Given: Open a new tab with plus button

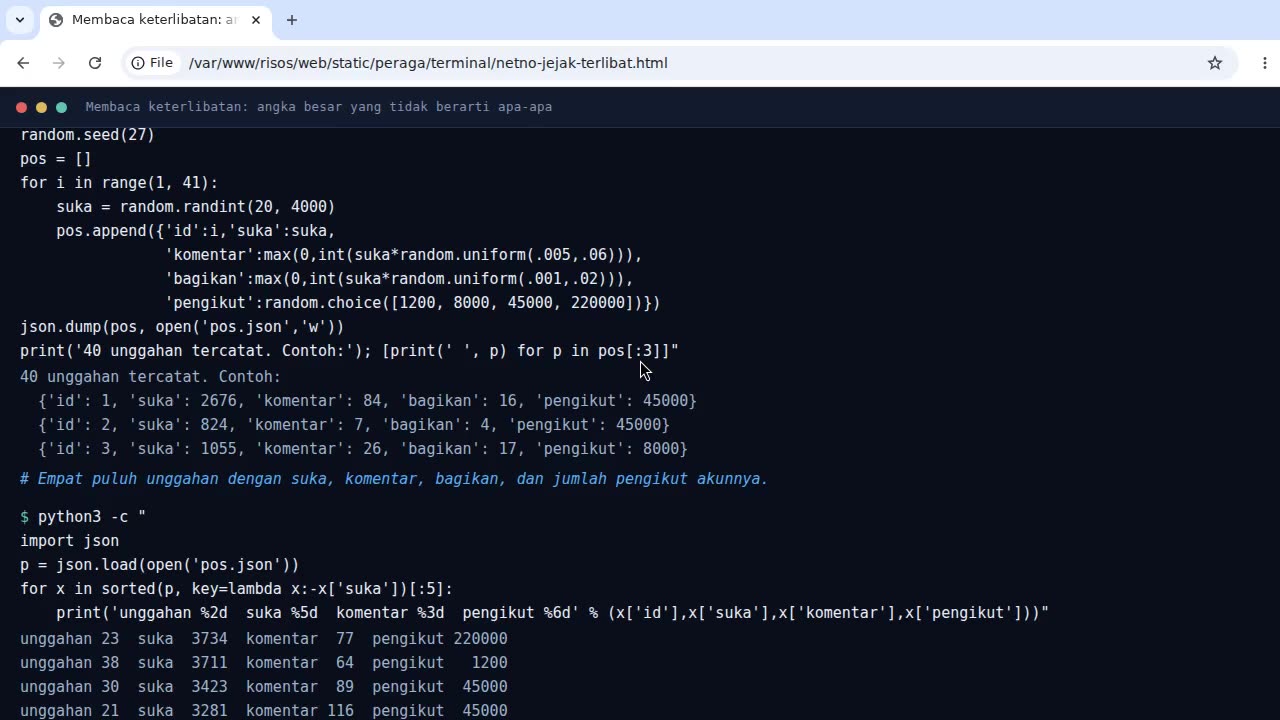Looking at the screenshot, I should pos(292,20).
